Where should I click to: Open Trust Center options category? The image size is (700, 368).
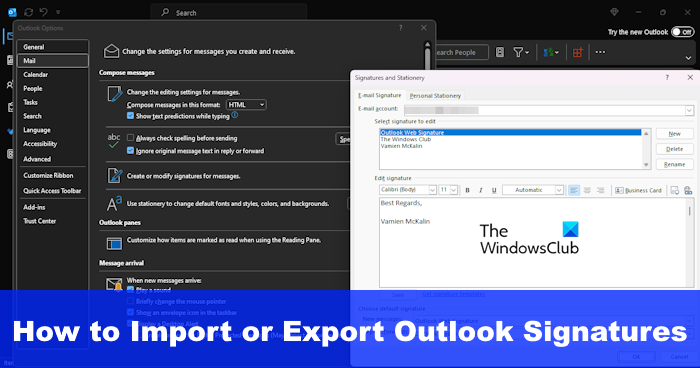coord(53,221)
